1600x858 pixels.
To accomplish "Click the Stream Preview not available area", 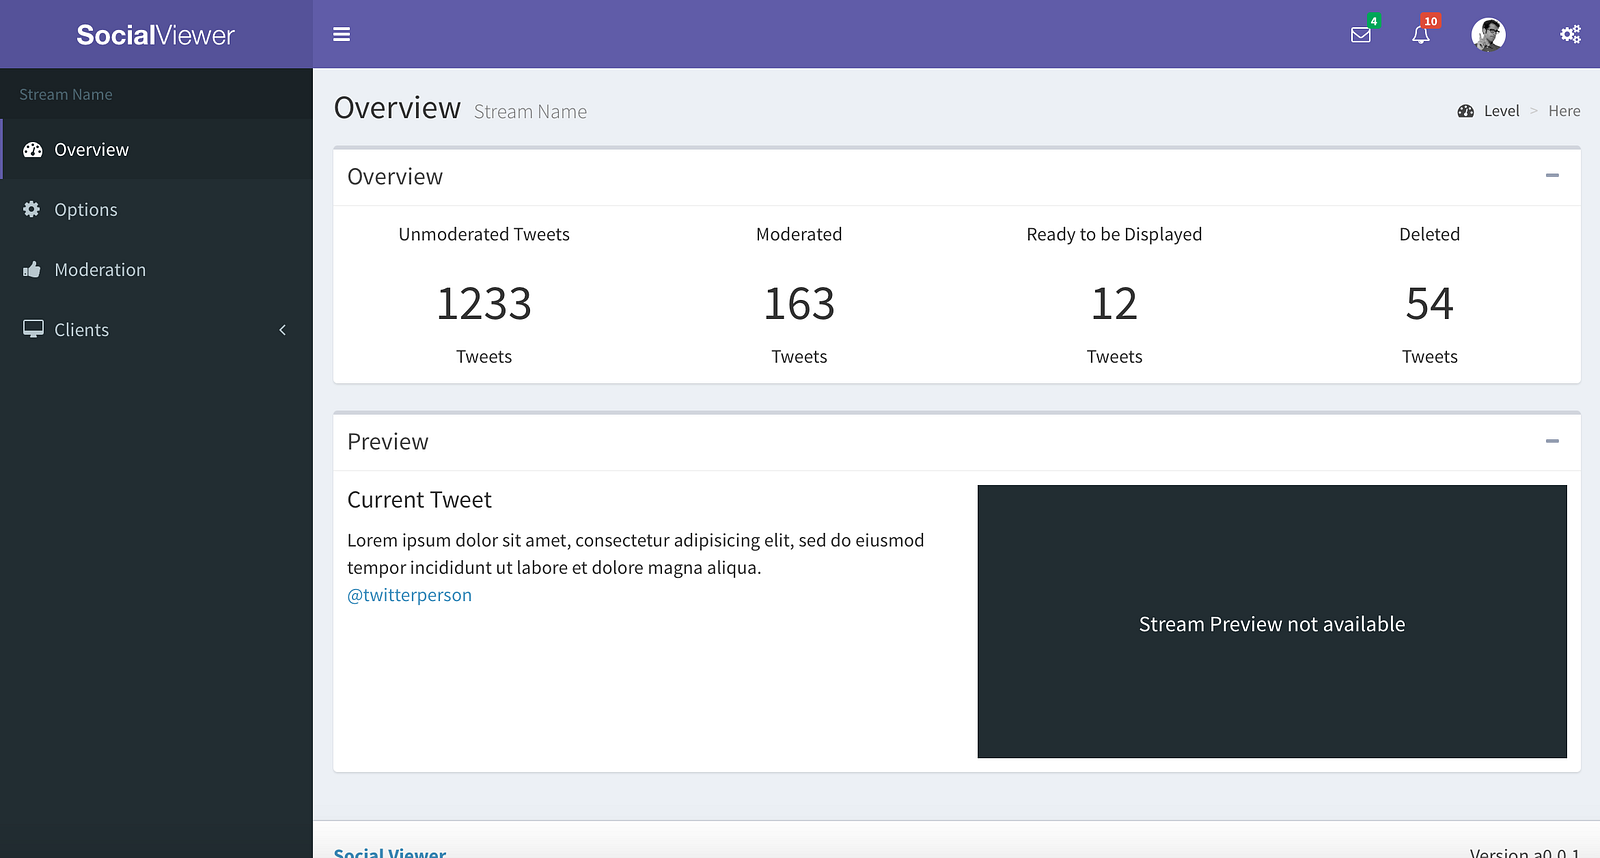I will [1272, 621].
